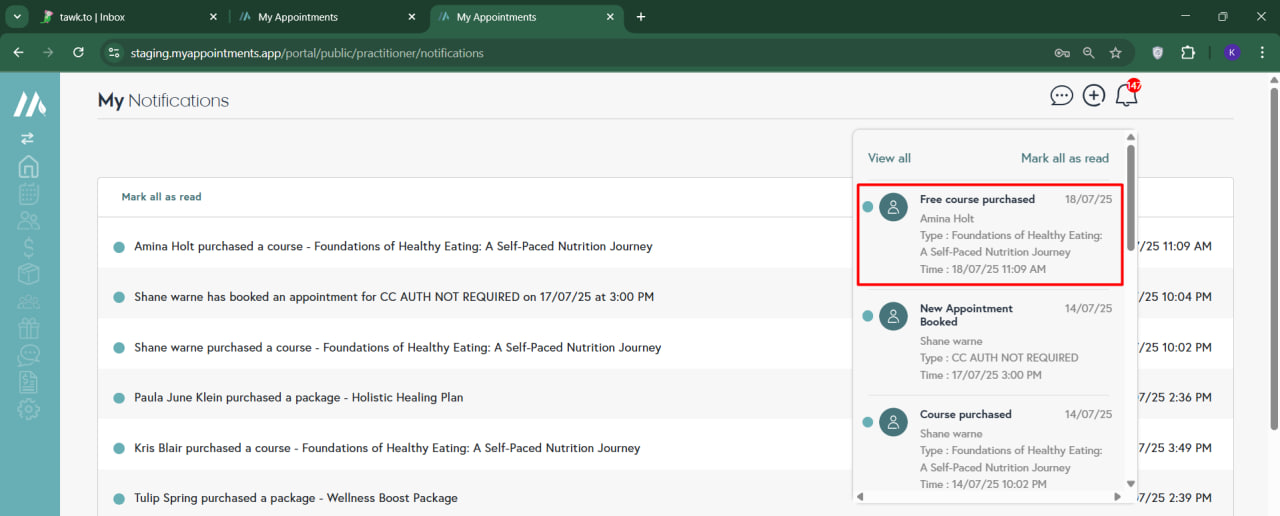The height and width of the screenshot is (516, 1280).
Task: Click View all in notification popup
Action: click(889, 158)
